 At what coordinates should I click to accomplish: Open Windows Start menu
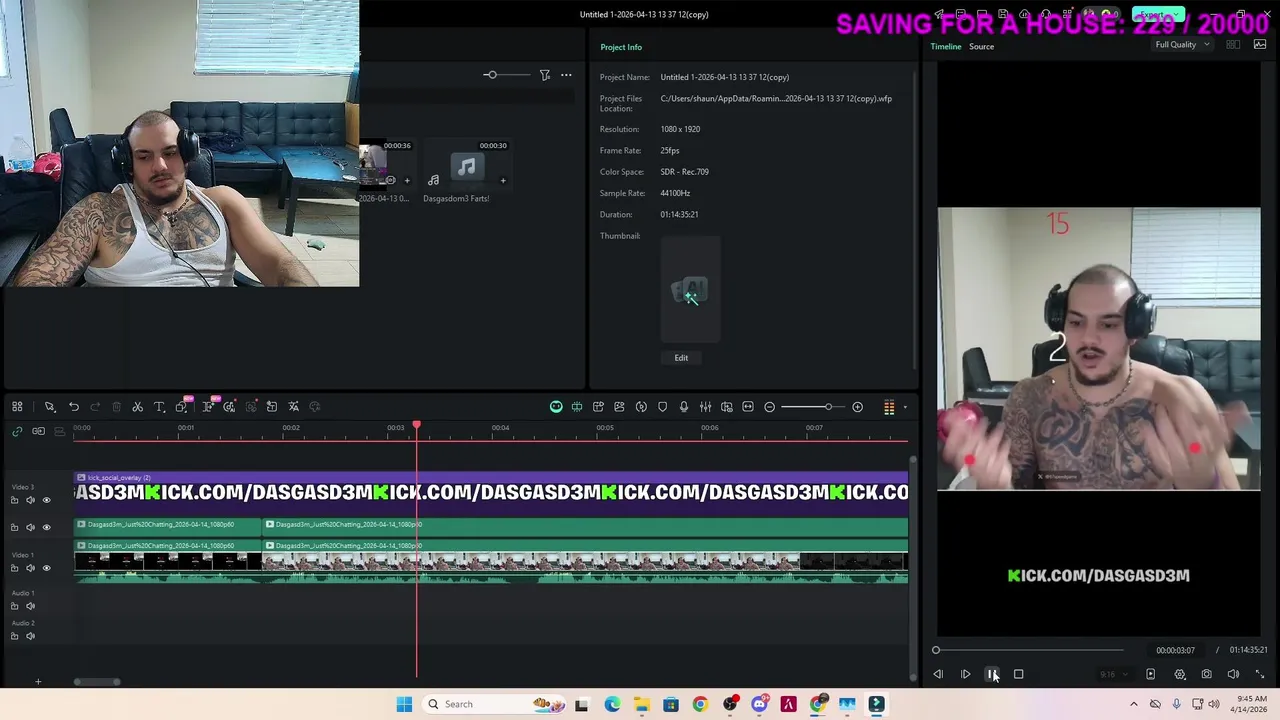coord(404,704)
